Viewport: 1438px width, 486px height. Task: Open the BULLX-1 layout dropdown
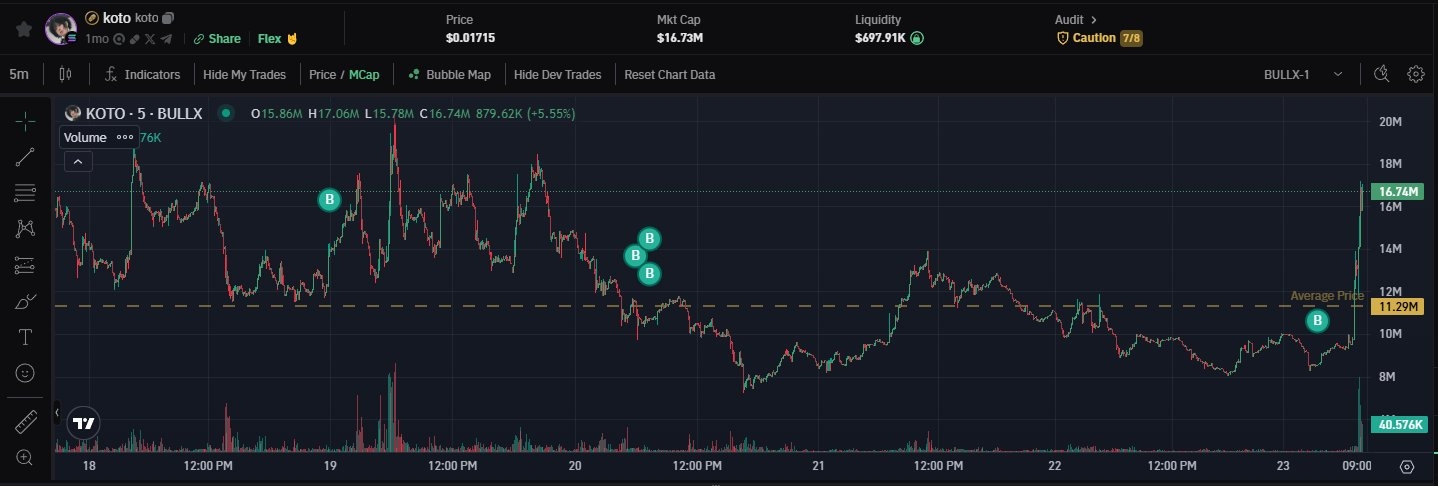(x=1302, y=74)
